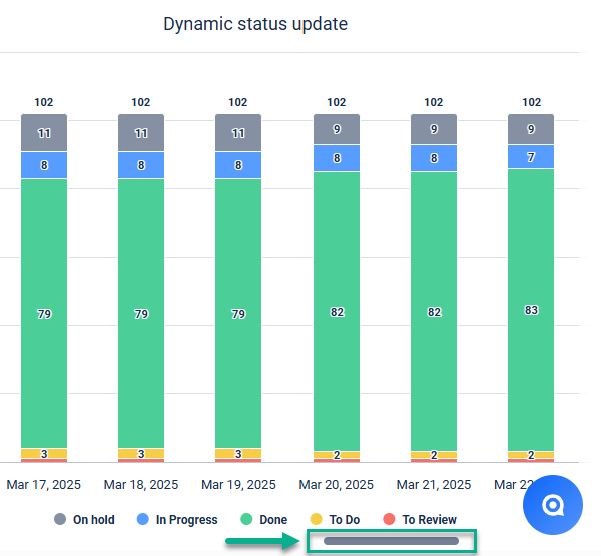
Task: Click the Dynamic status update chart title
Action: coord(256,24)
